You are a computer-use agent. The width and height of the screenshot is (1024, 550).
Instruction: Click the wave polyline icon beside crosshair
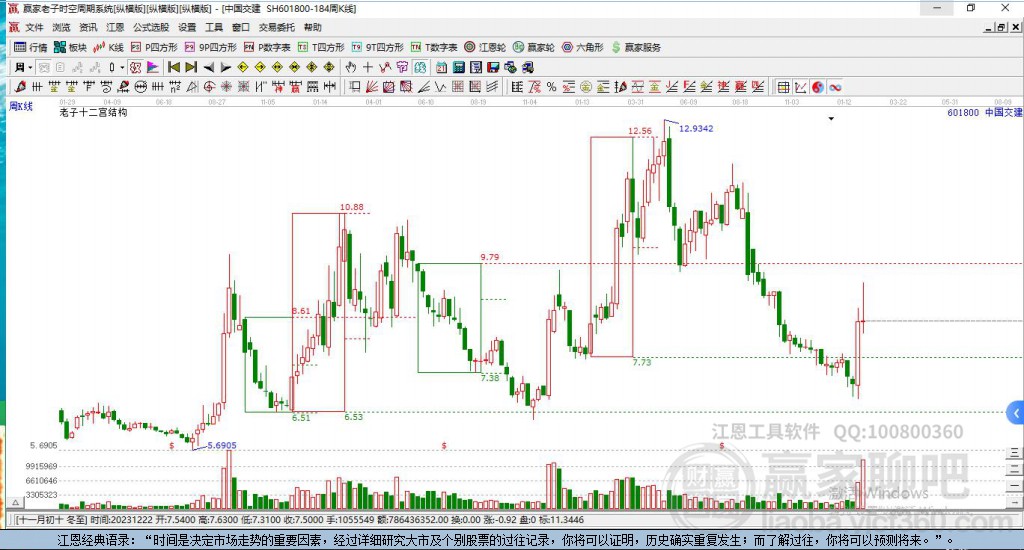(385, 67)
